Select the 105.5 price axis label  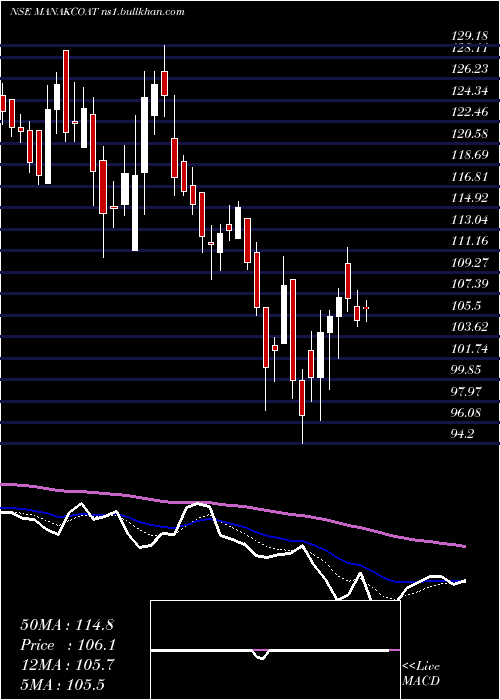(x=467, y=305)
